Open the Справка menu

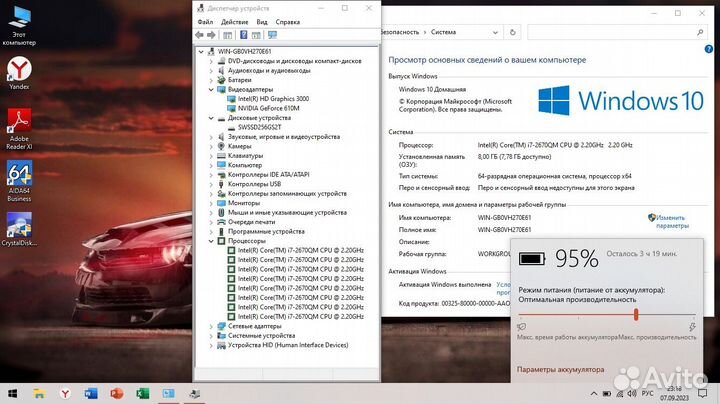[x=287, y=22]
